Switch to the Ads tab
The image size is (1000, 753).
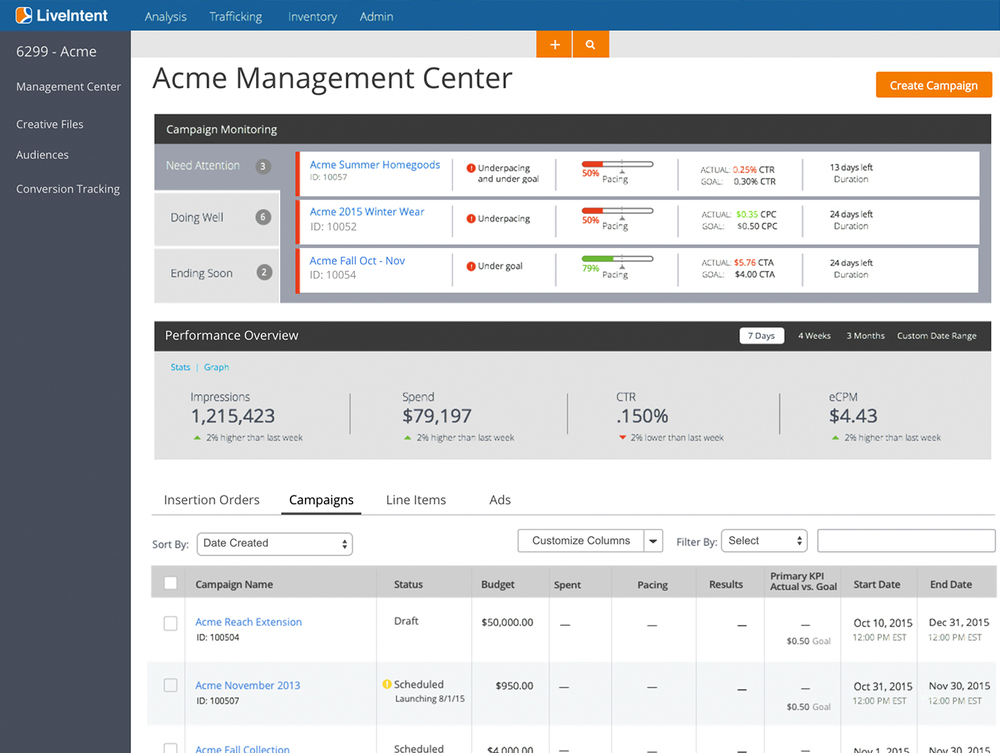coord(500,500)
